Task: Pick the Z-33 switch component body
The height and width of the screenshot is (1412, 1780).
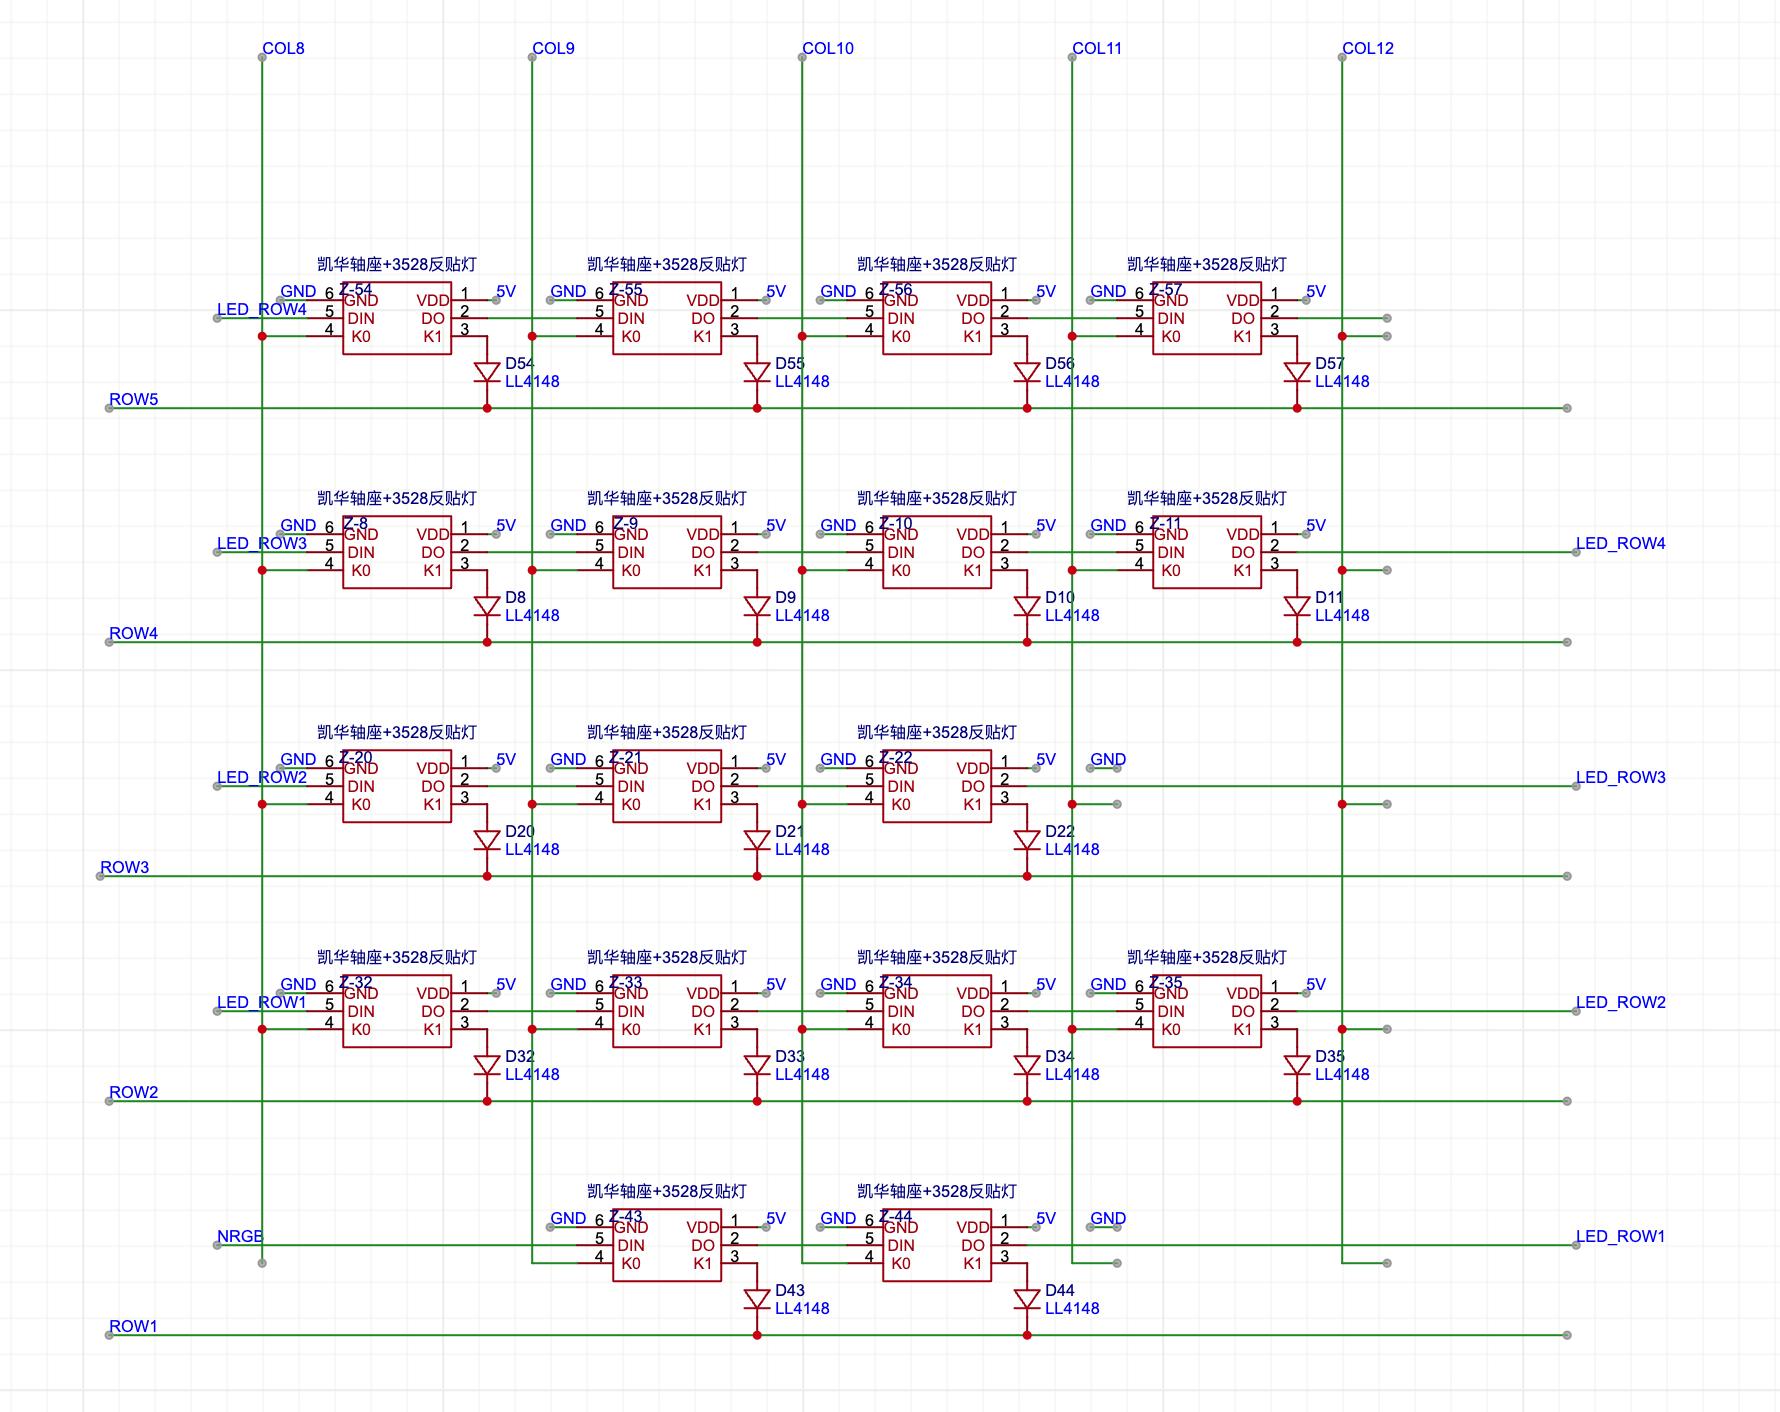Action: pyautogui.click(x=667, y=1011)
